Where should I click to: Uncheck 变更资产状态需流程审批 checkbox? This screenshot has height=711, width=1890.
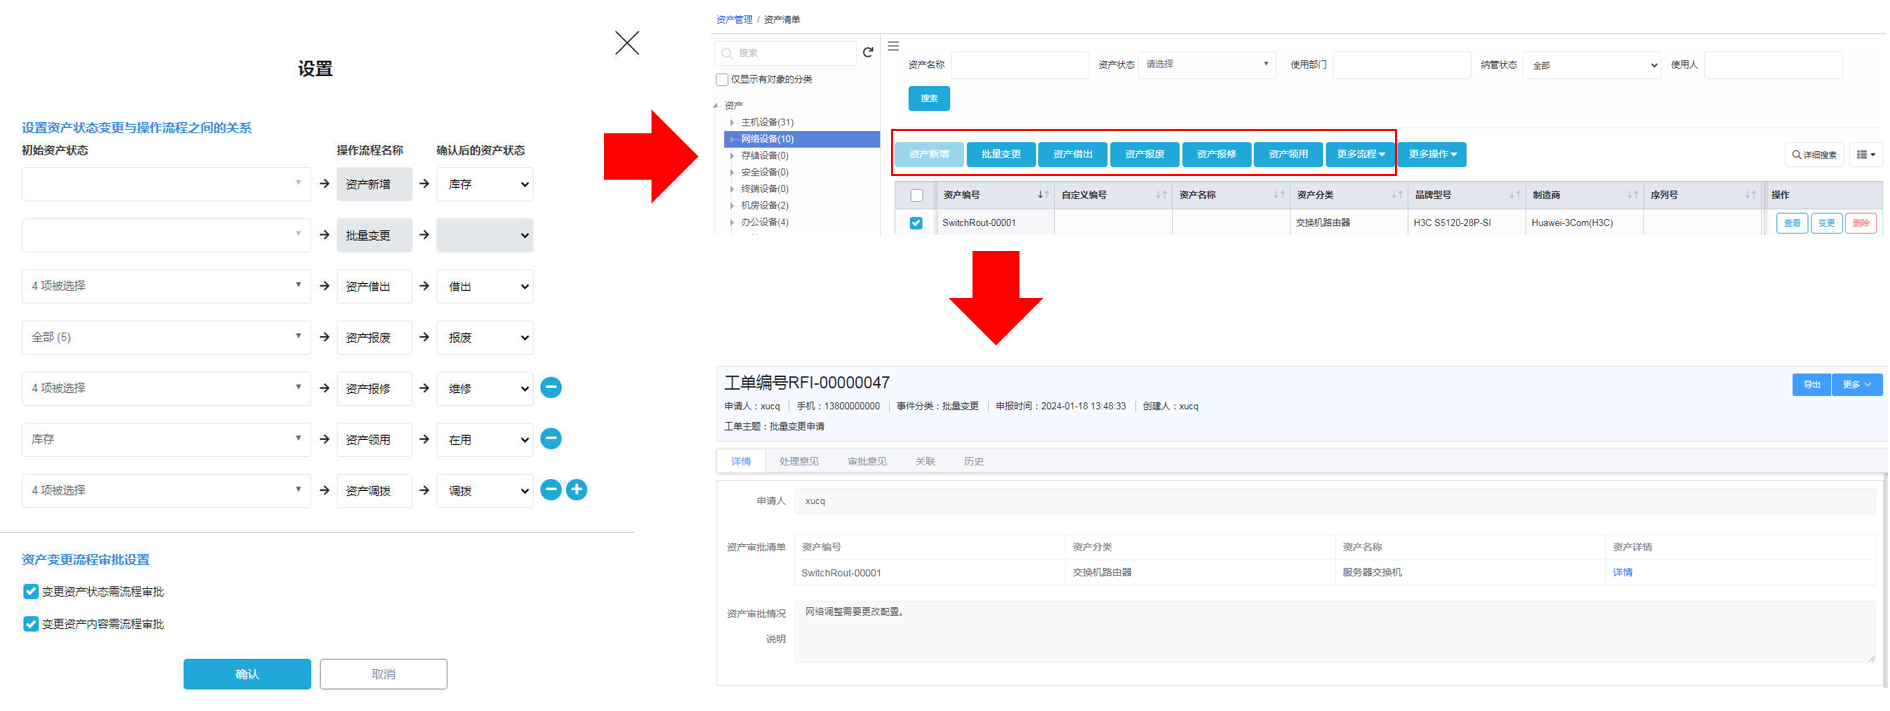[31, 592]
